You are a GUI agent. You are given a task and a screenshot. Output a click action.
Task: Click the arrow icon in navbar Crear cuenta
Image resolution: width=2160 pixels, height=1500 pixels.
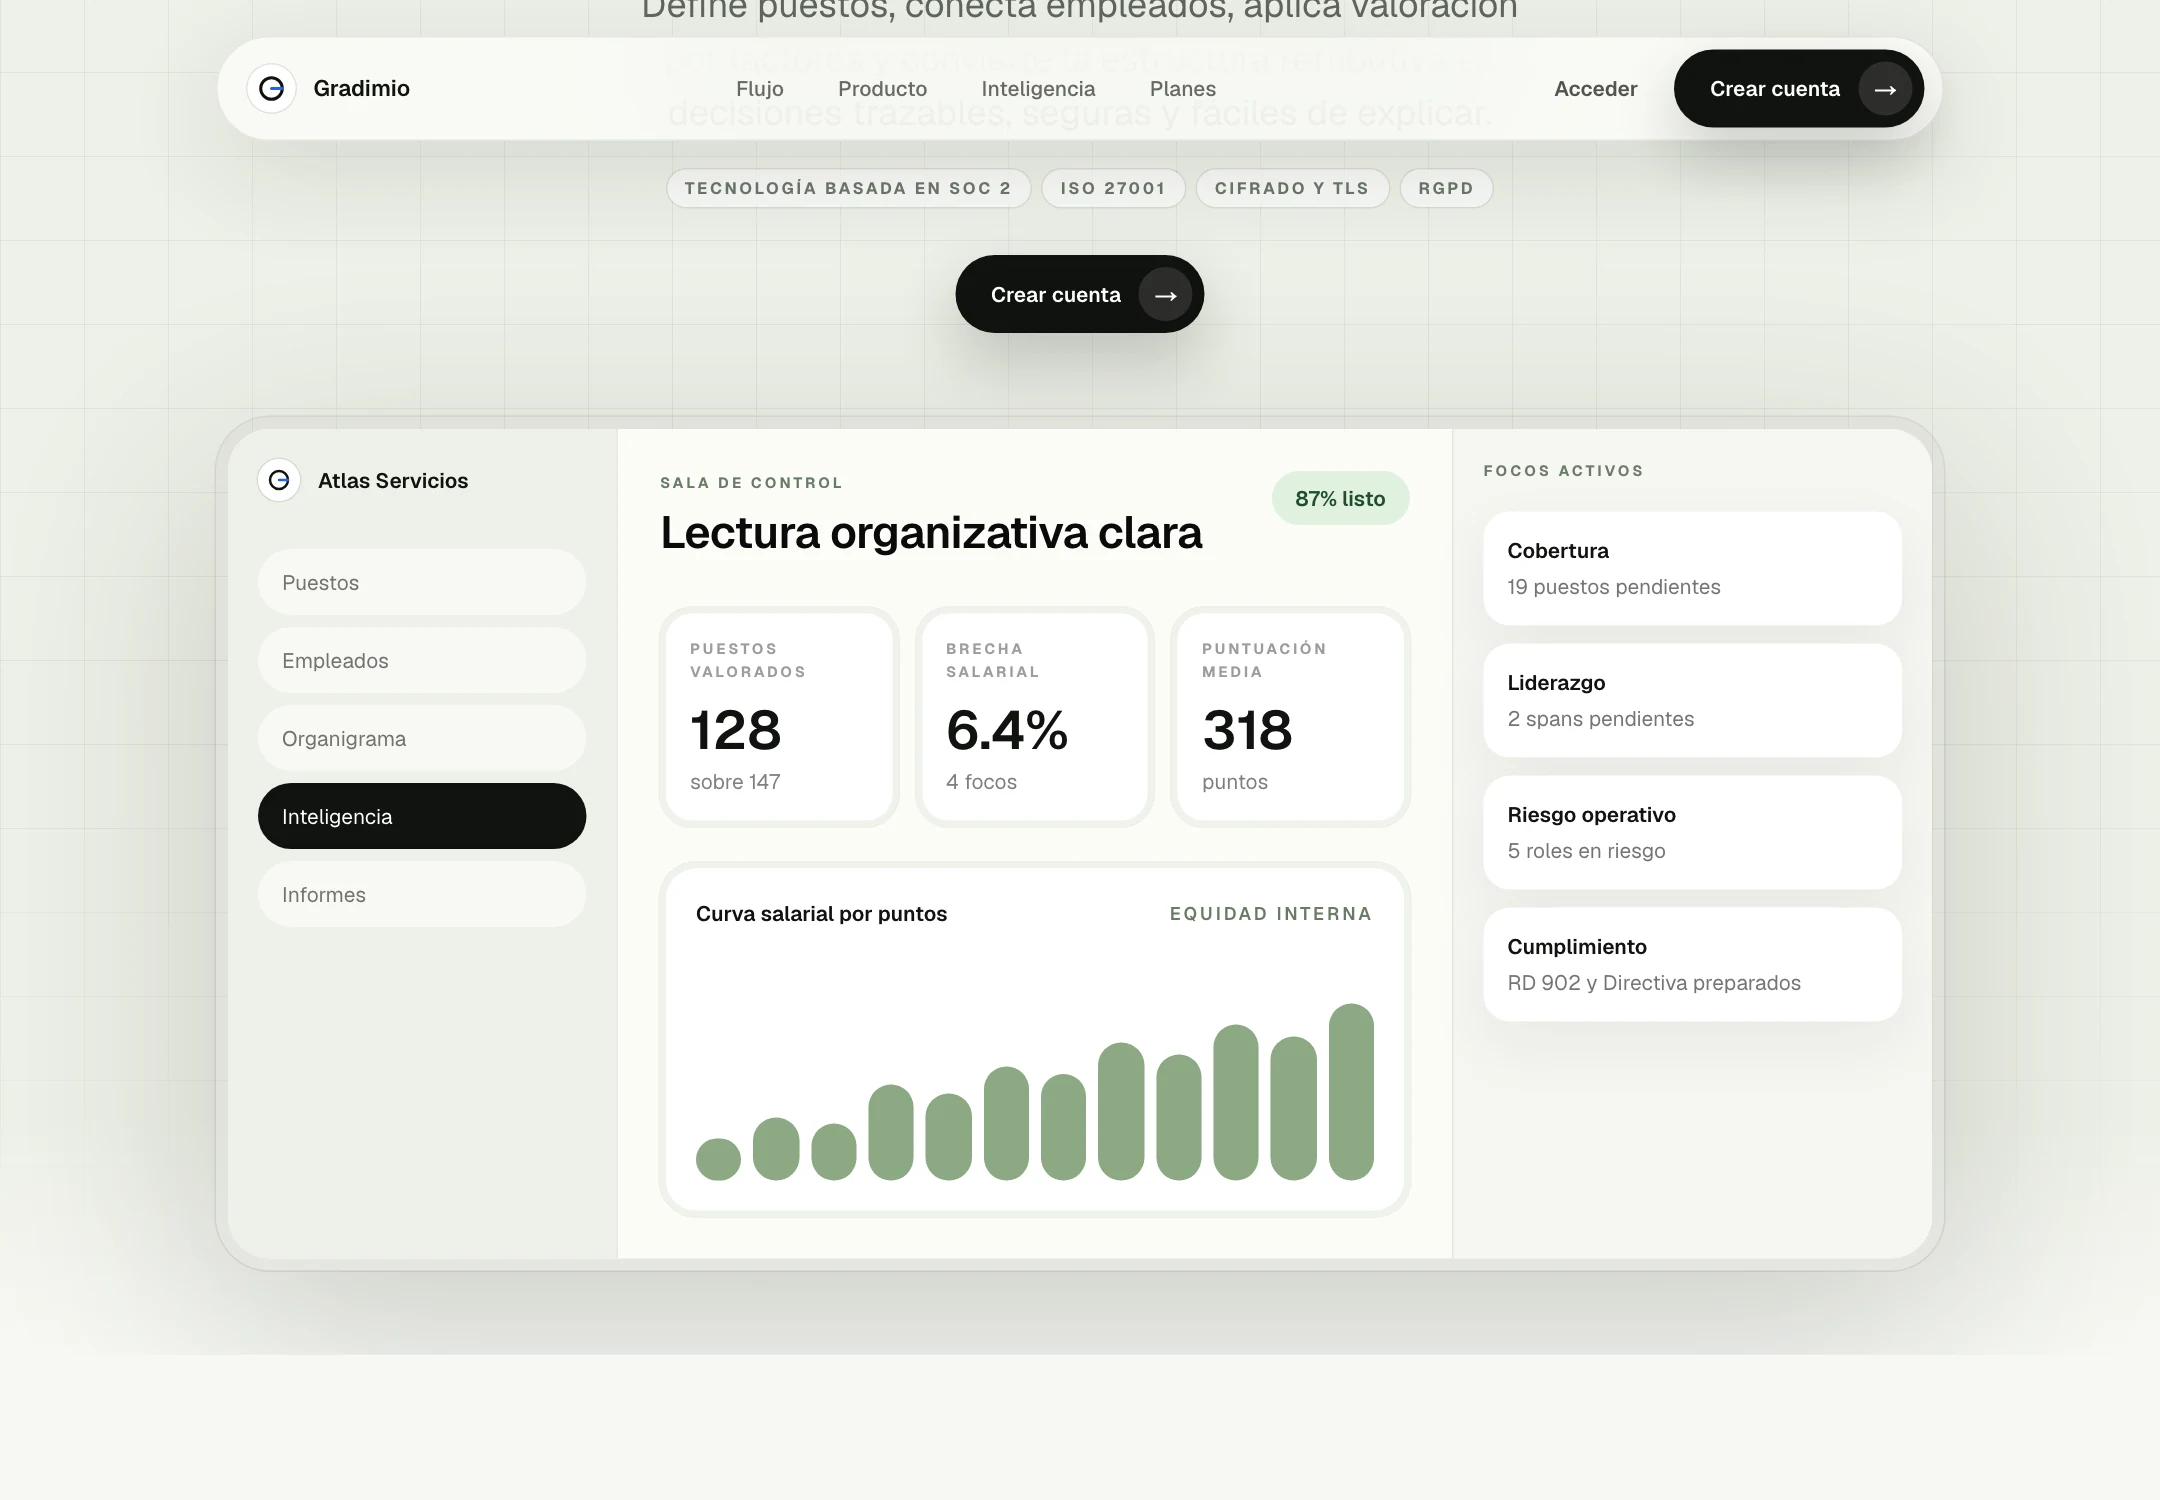(1885, 89)
